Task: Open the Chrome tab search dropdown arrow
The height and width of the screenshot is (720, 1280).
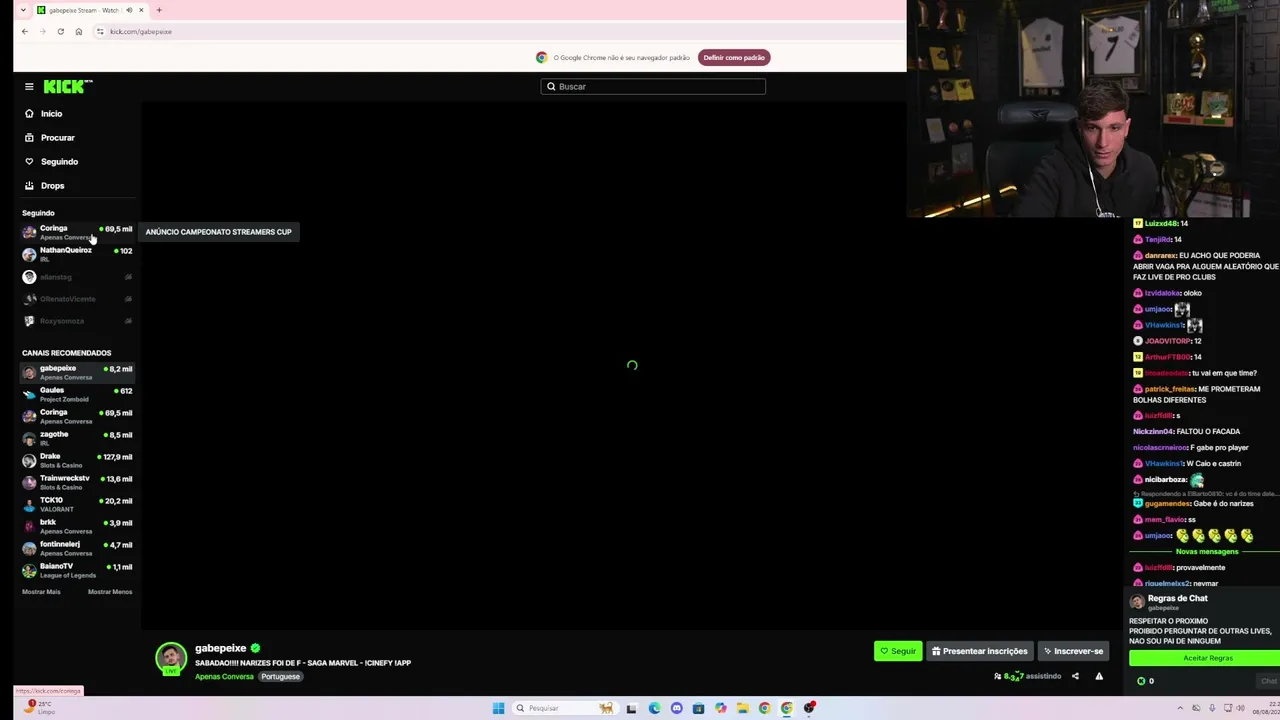Action: pyautogui.click(x=23, y=10)
